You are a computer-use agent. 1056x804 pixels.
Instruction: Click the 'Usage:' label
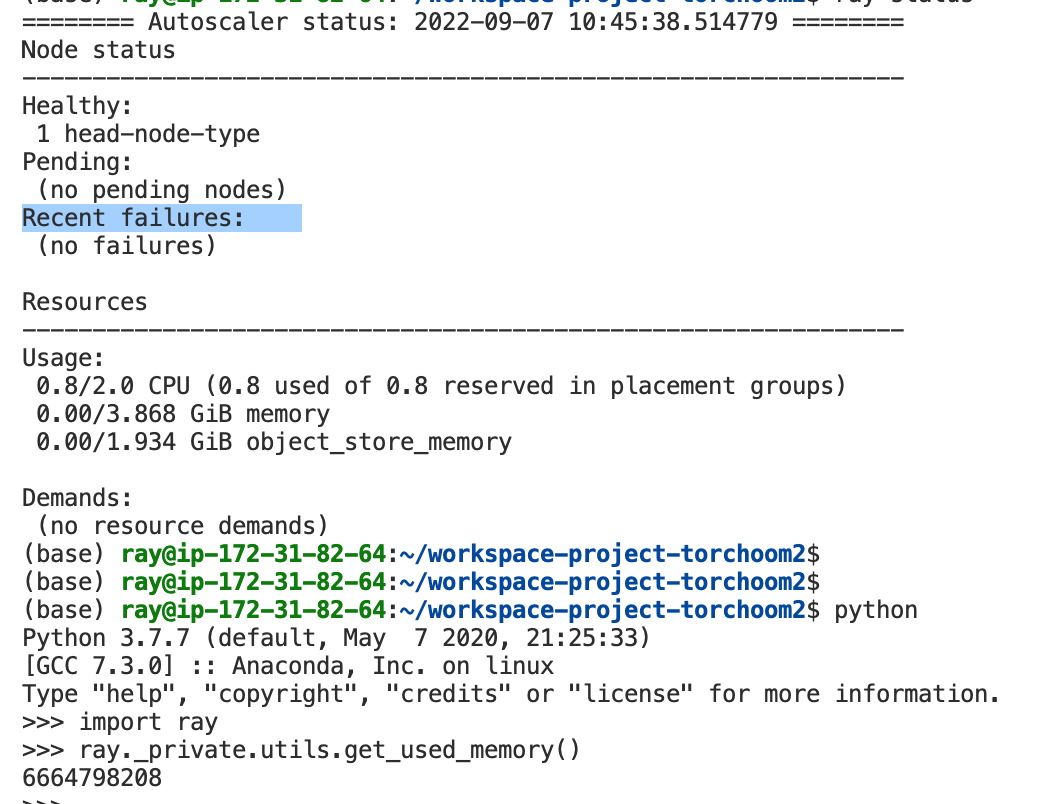tap(63, 358)
